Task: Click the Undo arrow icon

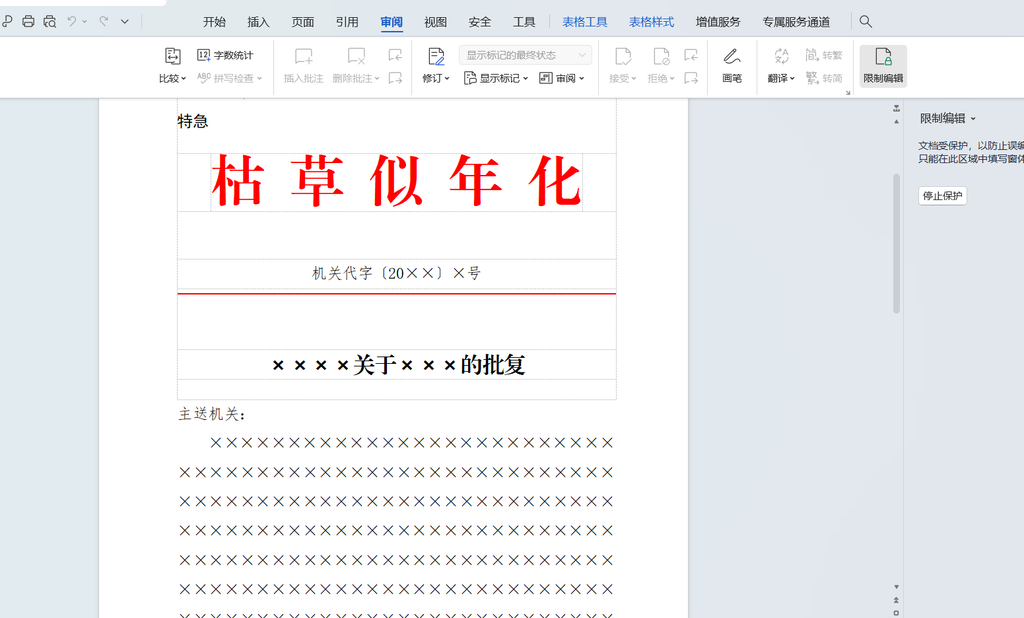Action: (x=72, y=22)
